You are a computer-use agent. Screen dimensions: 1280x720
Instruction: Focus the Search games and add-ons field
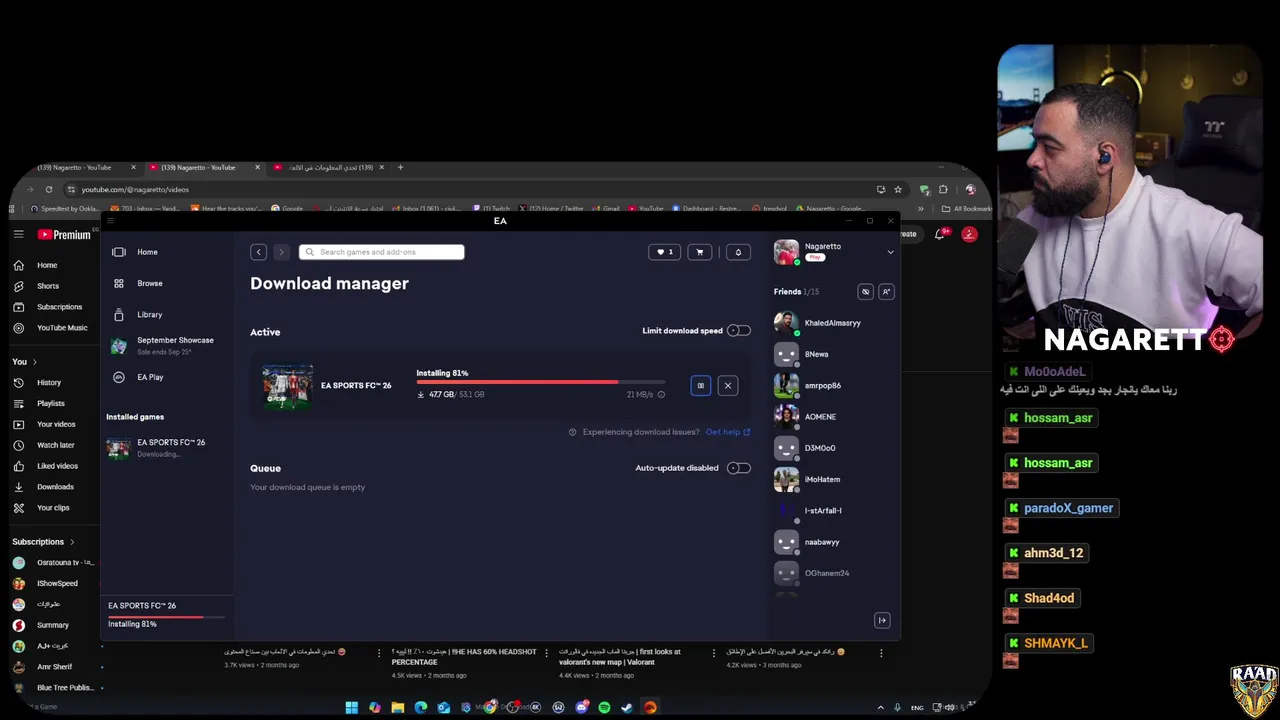pos(381,252)
